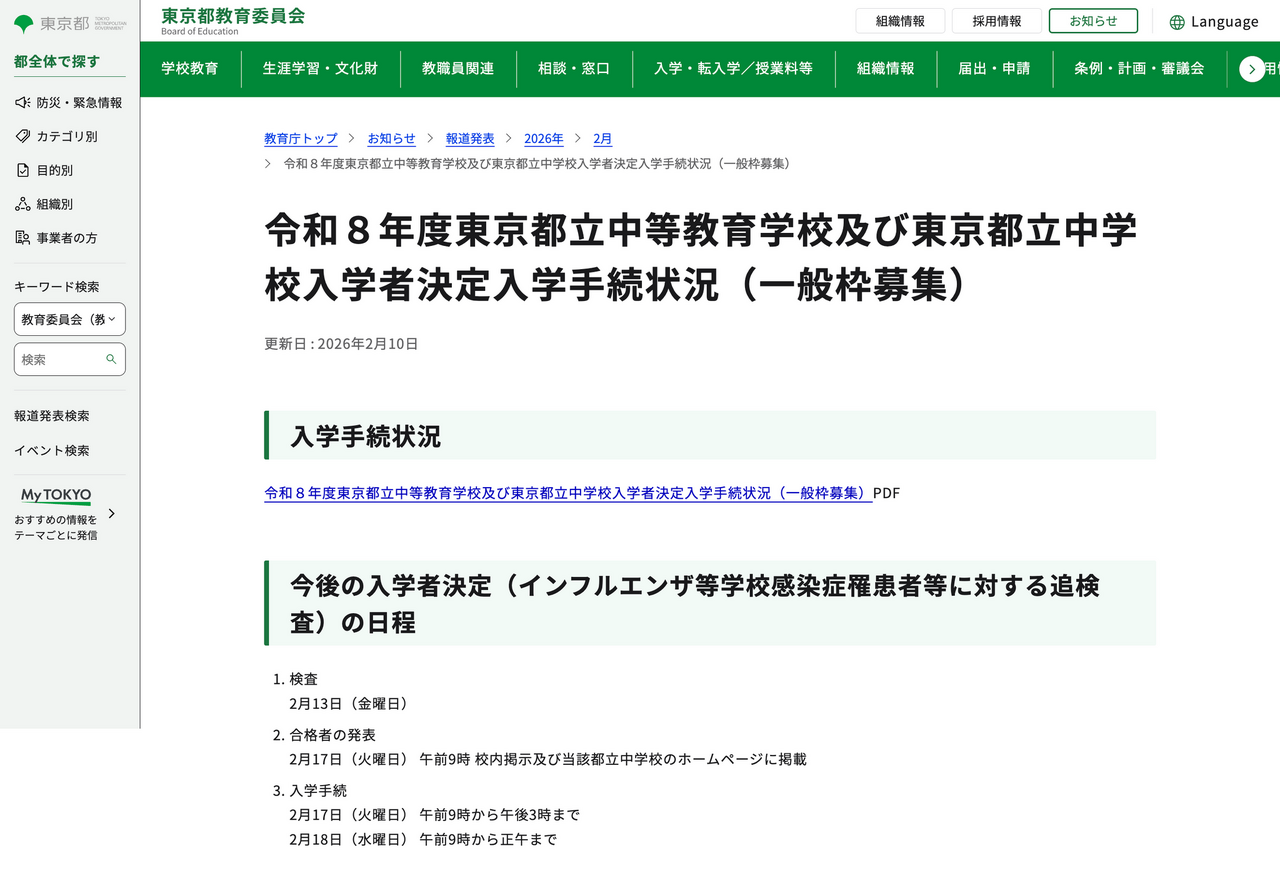Click the 目的別 document icon
This screenshot has height=891, width=1280.
[x=20, y=170]
